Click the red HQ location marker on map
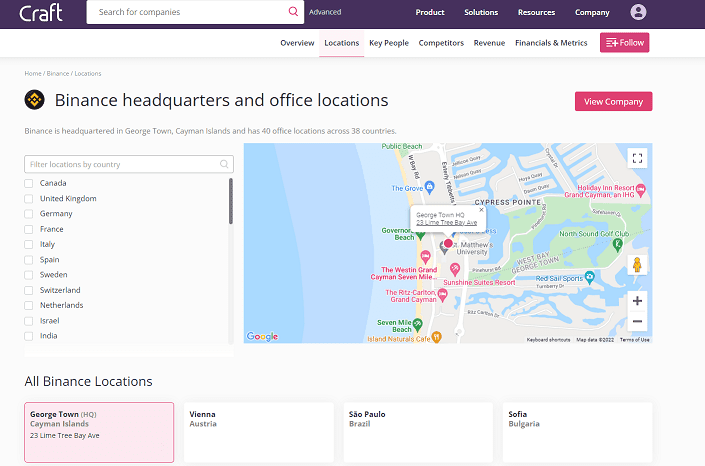This screenshot has width=705, height=466. pyautogui.click(x=448, y=243)
